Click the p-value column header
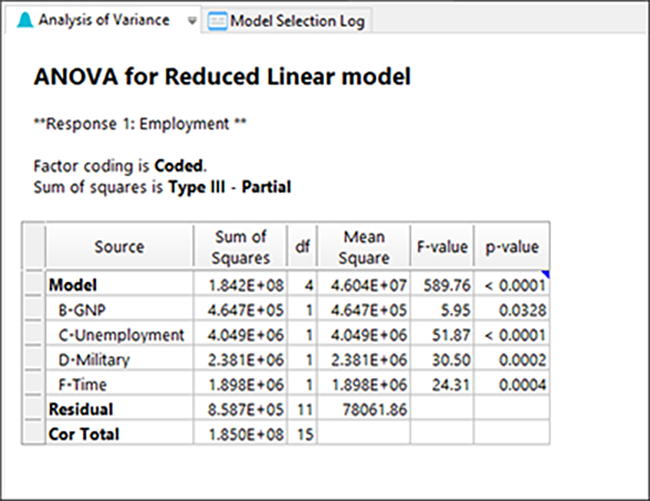The width and height of the screenshot is (650, 501). [x=512, y=247]
